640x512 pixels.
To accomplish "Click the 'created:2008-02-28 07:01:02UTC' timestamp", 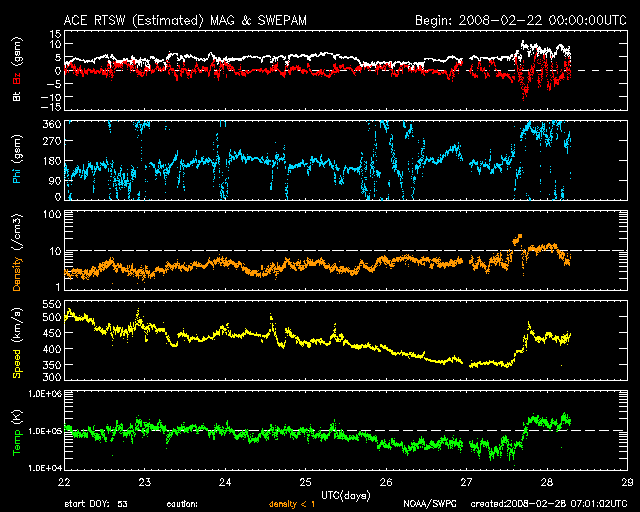I will (549, 504).
